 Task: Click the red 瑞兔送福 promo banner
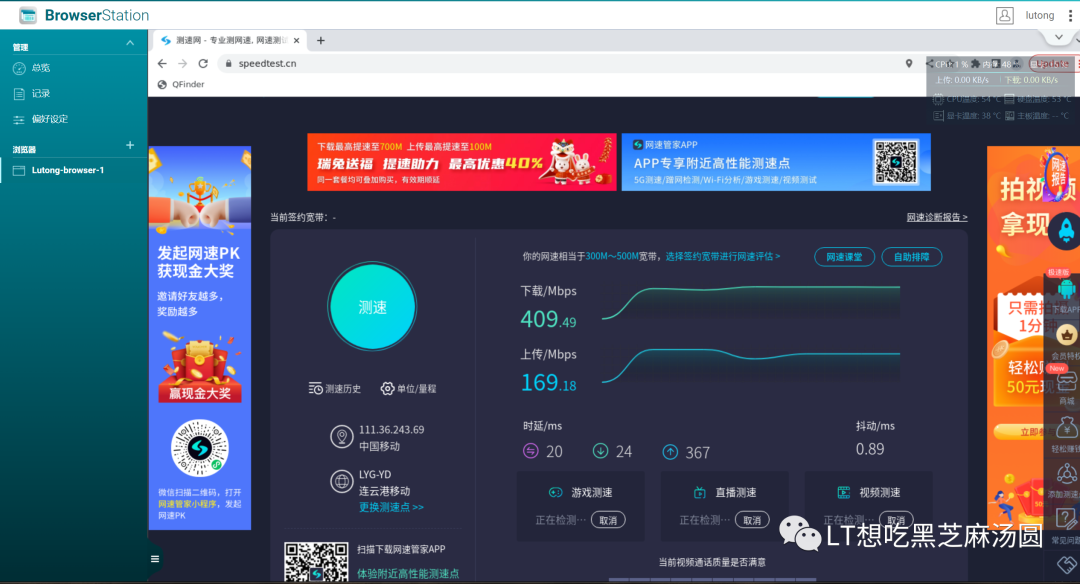[x=461, y=162]
